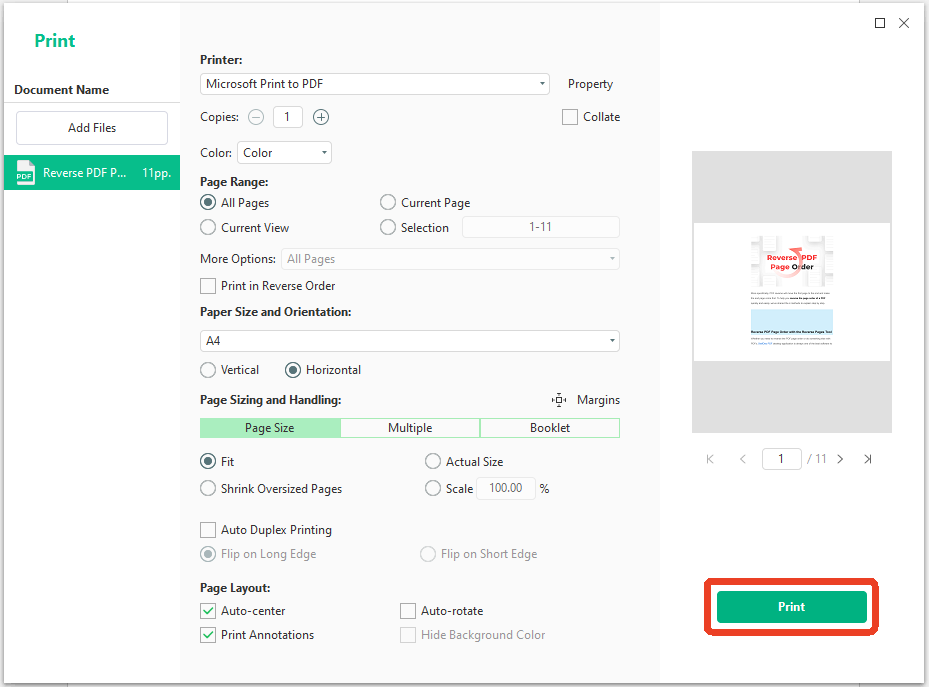Select the Current Page radio button
The image size is (929, 687).
click(387, 203)
